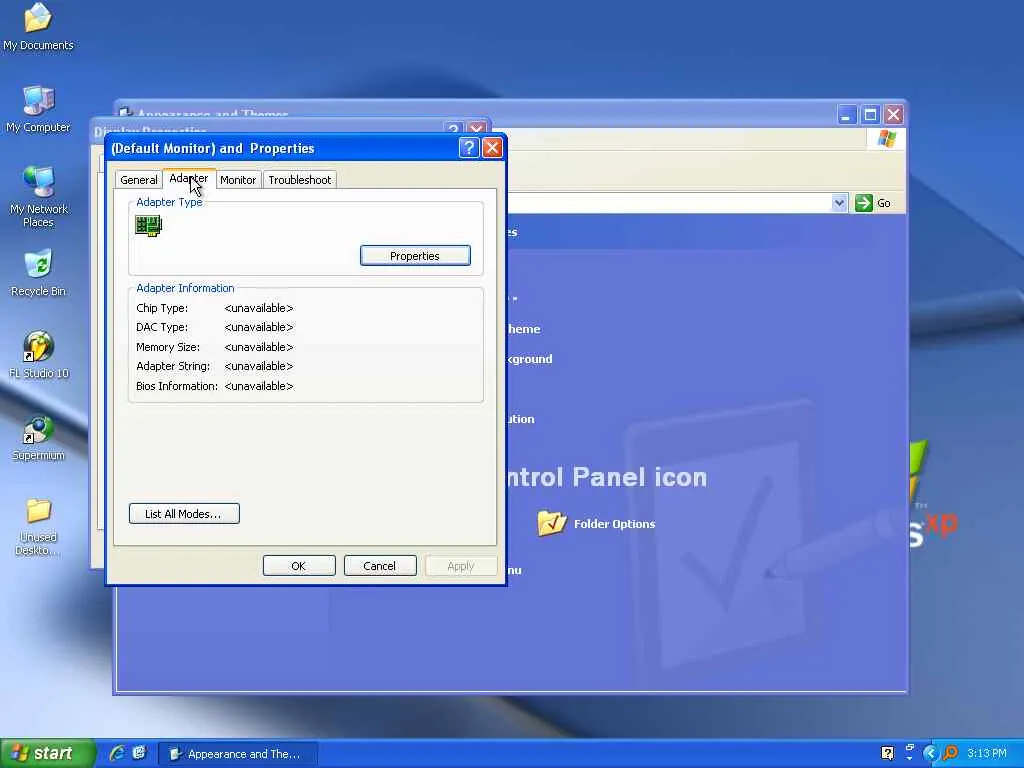Click the green Go arrow icon
The height and width of the screenshot is (768, 1024).
[863, 203]
